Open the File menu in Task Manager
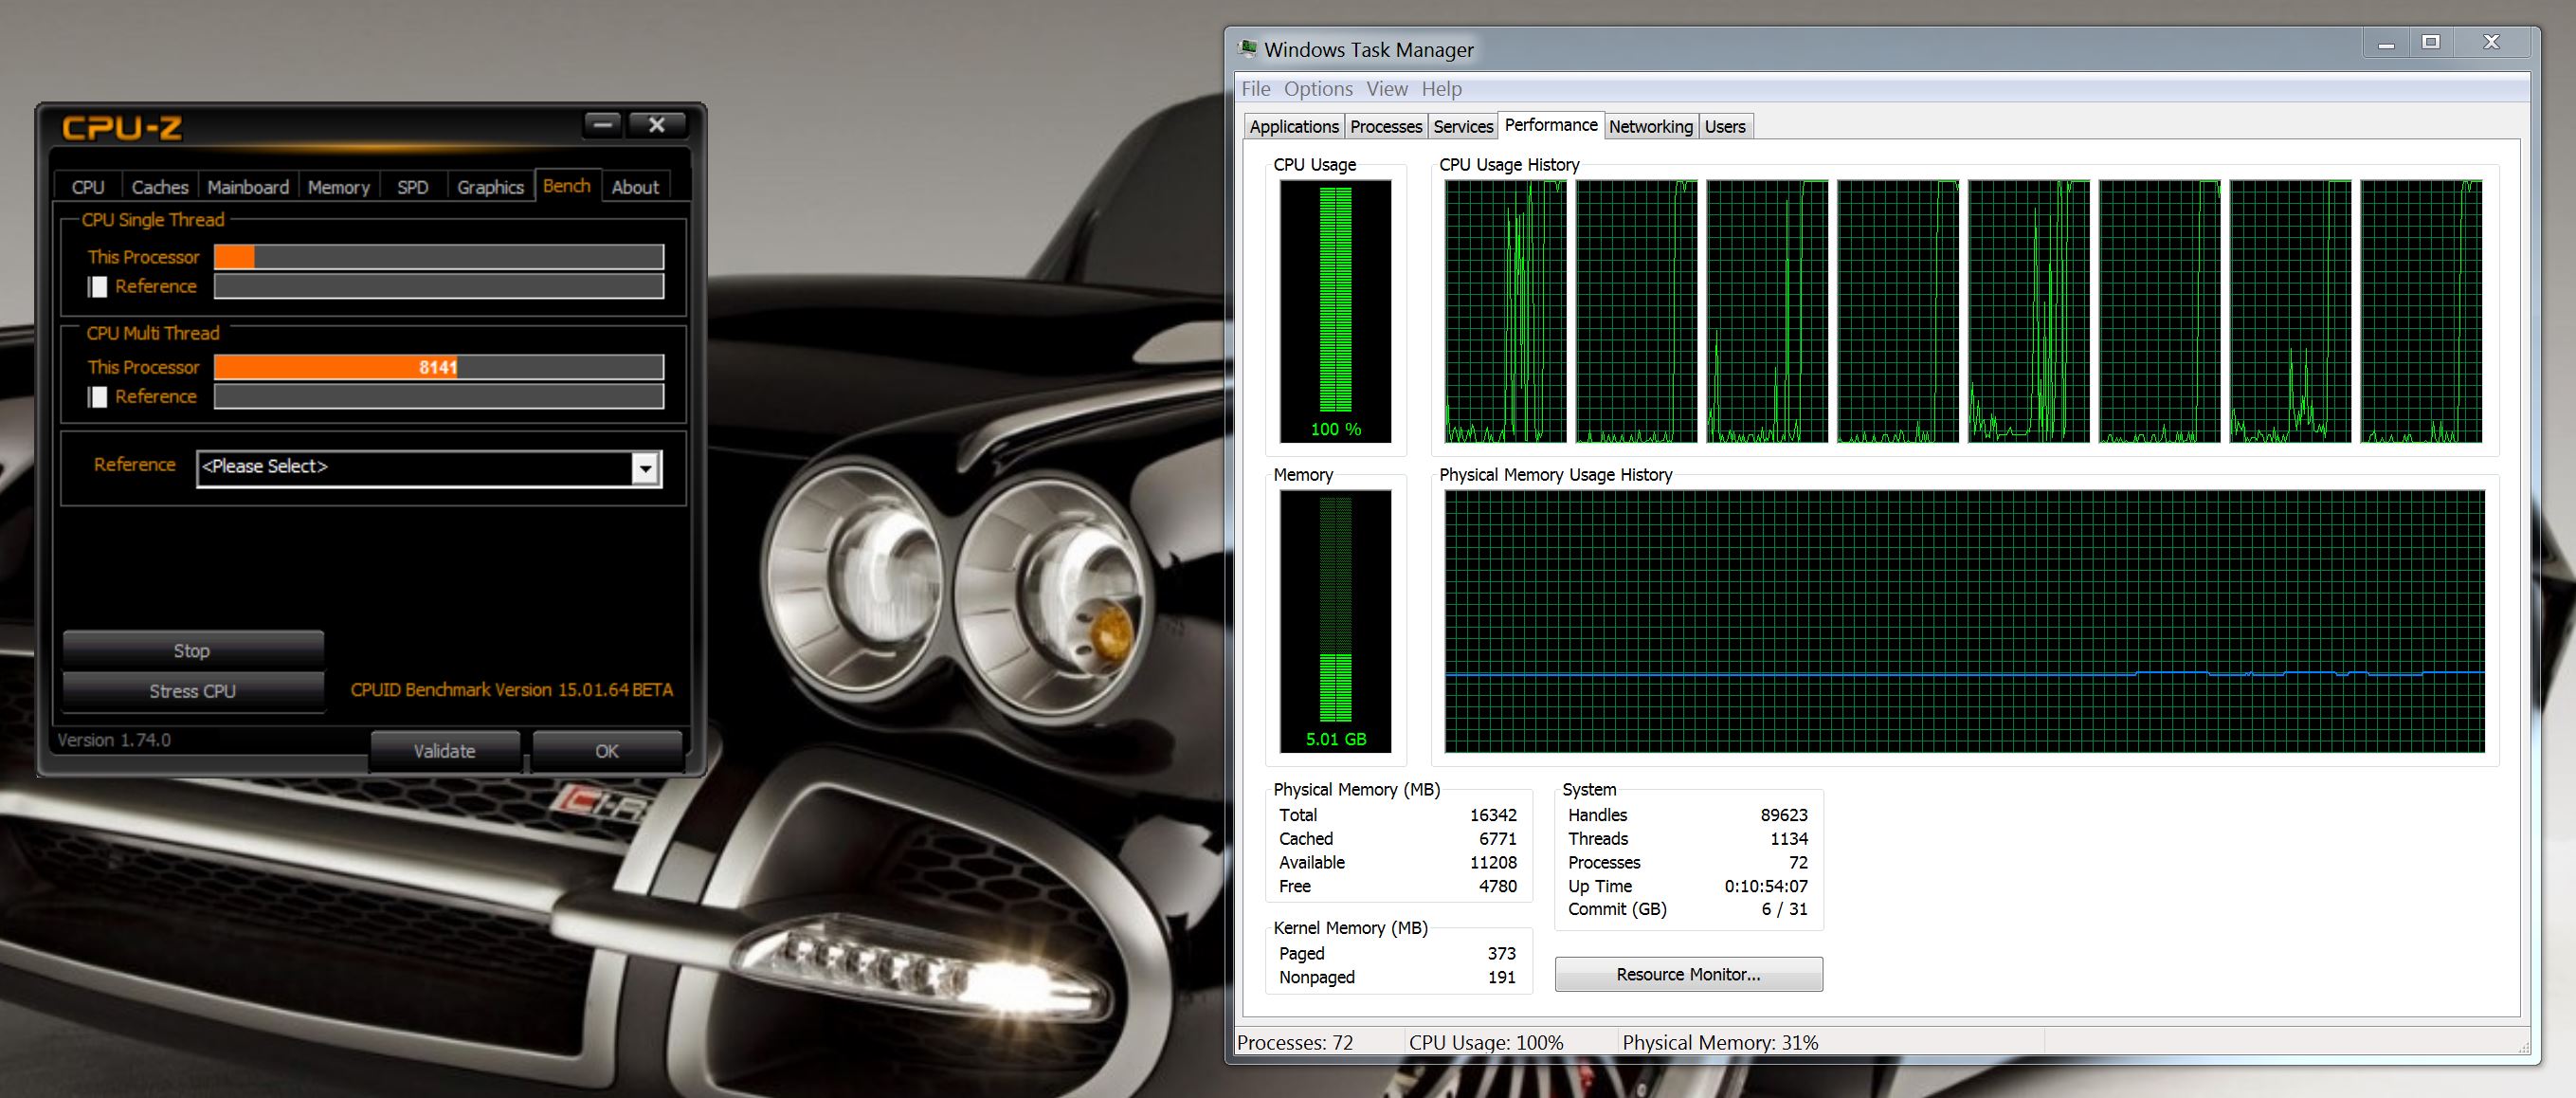The image size is (2576, 1098). 1256,89
